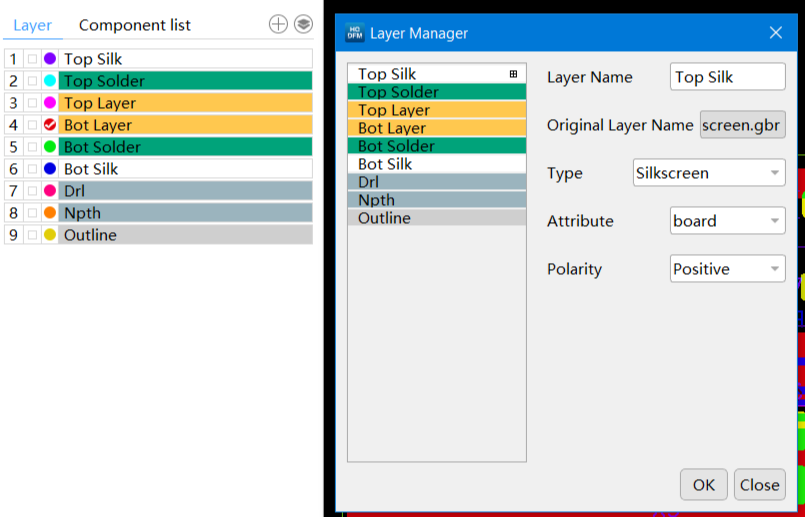Screen dimensions: 805x517
Task: Select the Layer tab
Action: click(x=32, y=25)
